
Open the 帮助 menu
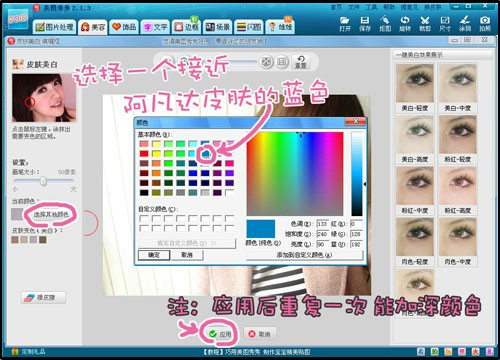pyautogui.click(x=389, y=7)
